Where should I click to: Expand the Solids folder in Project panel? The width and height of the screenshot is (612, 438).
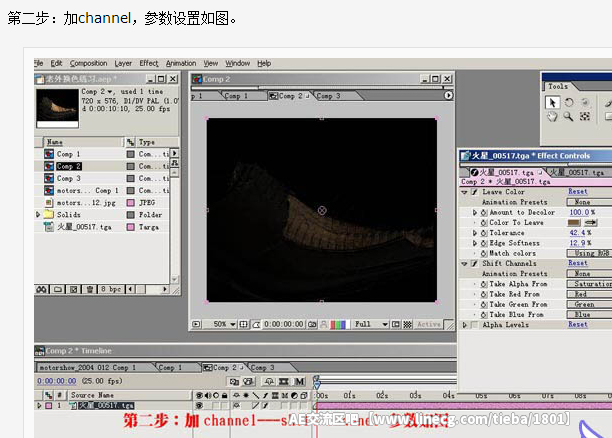[38, 214]
